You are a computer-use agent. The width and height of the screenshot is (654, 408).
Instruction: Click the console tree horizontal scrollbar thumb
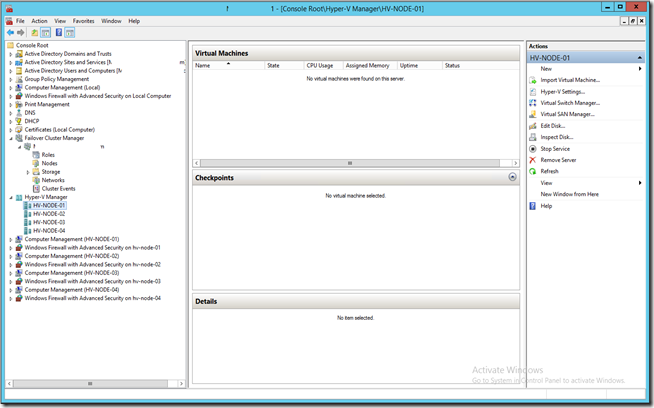coord(90,383)
